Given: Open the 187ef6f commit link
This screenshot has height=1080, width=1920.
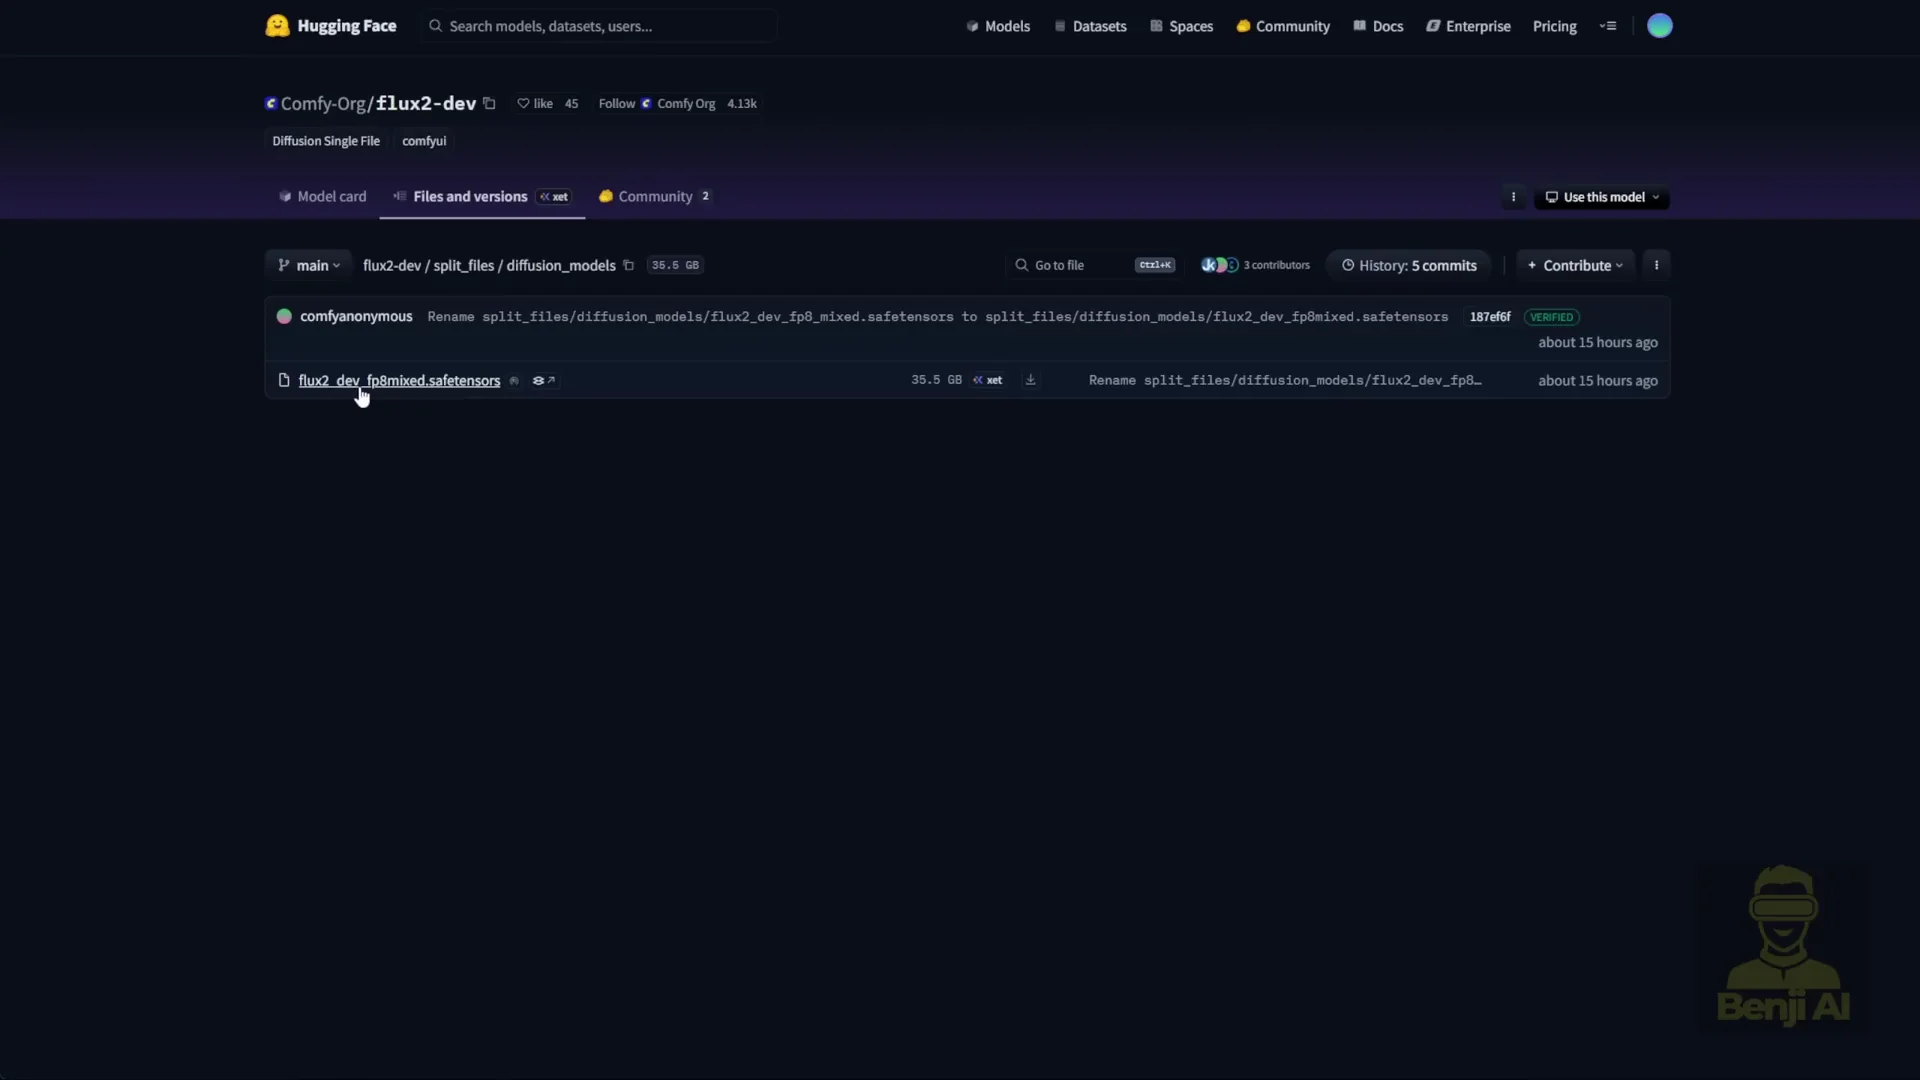Looking at the screenshot, I should [1489, 317].
